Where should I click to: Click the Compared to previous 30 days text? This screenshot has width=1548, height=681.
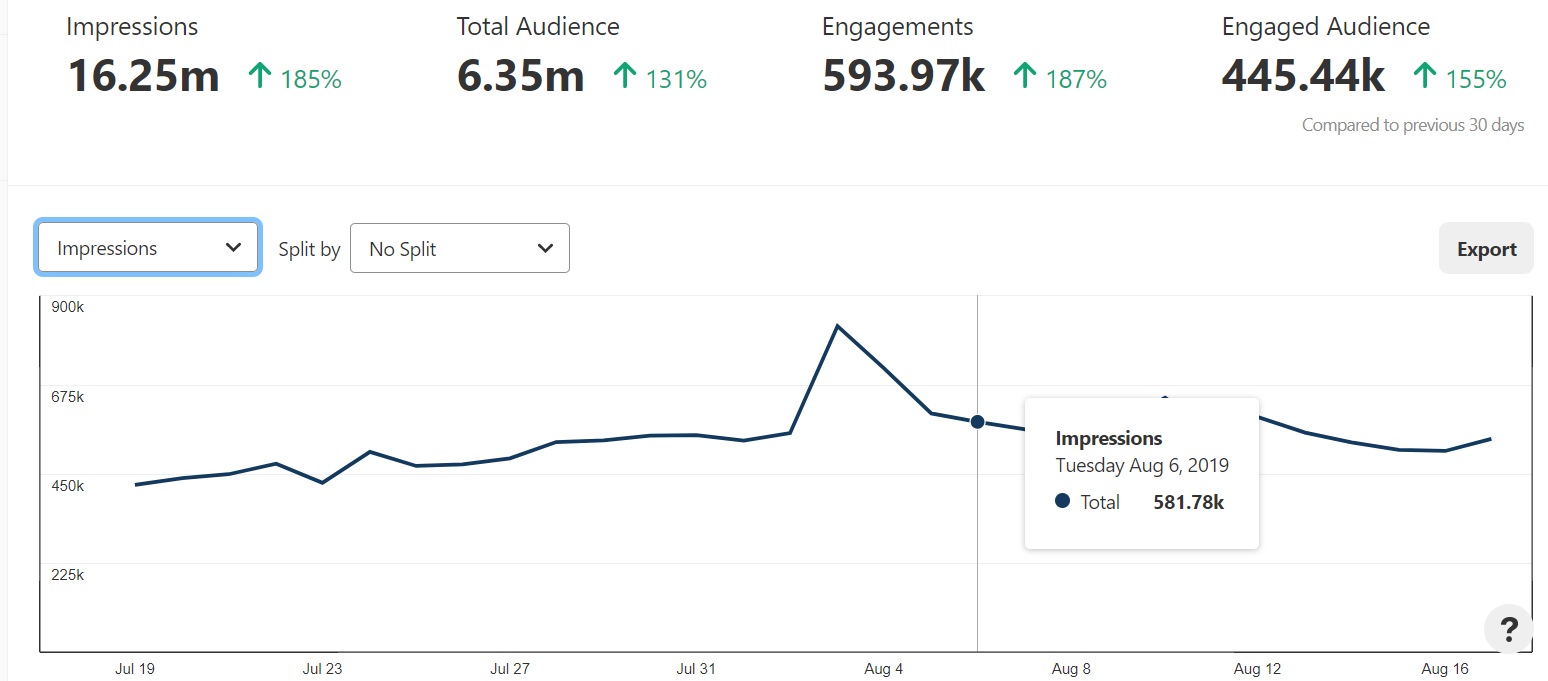point(1412,124)
